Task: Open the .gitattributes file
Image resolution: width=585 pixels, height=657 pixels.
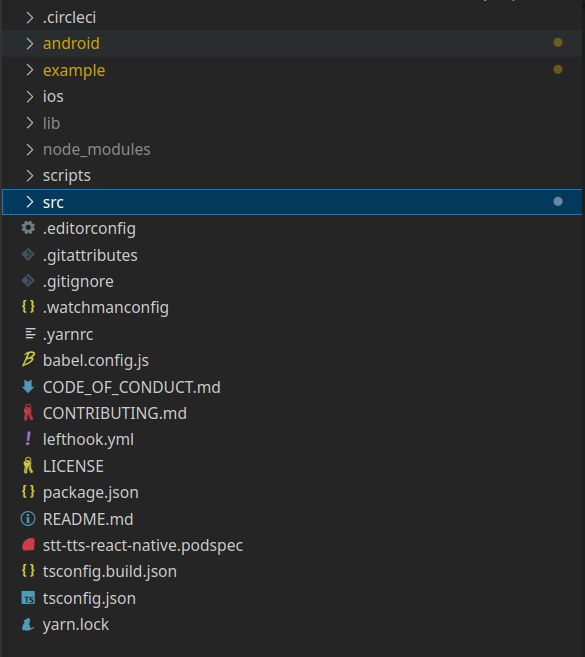Action: pyautogui.click(x=90, y=255)
